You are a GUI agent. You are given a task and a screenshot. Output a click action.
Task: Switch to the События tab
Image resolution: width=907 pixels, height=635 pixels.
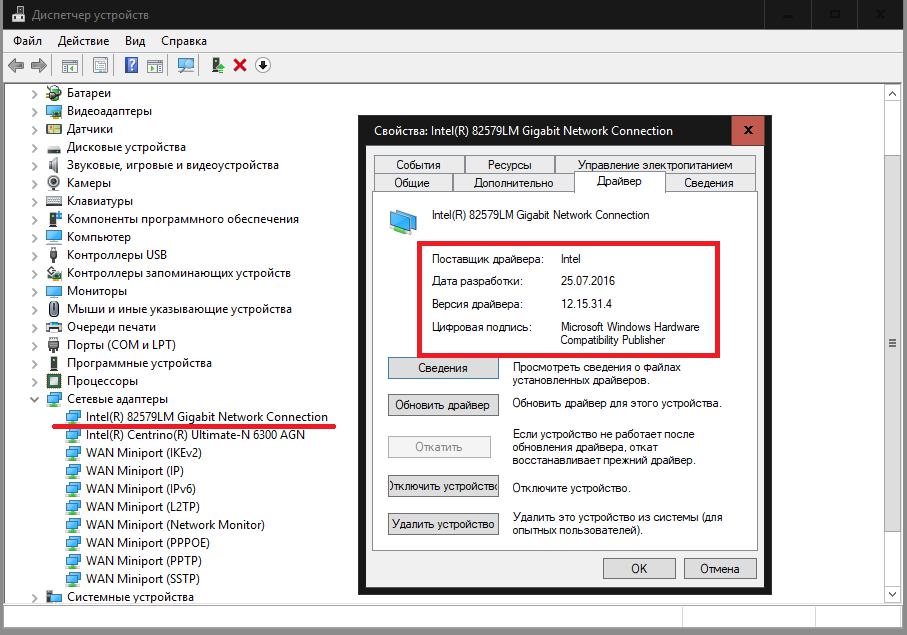pos(419,164)
